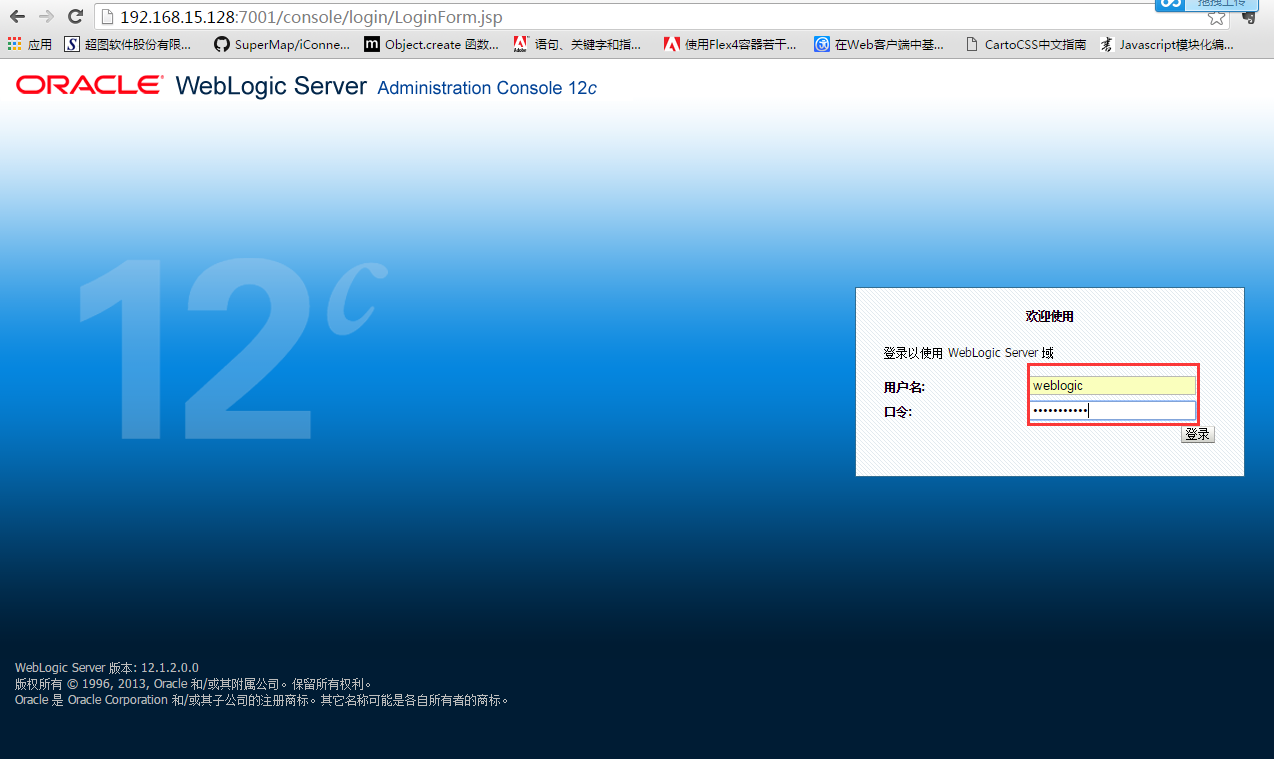Click the WebLogic Server 版本: 12.1.2.0.0 text
Viewport: 1274px width, 759px height.
107,667
